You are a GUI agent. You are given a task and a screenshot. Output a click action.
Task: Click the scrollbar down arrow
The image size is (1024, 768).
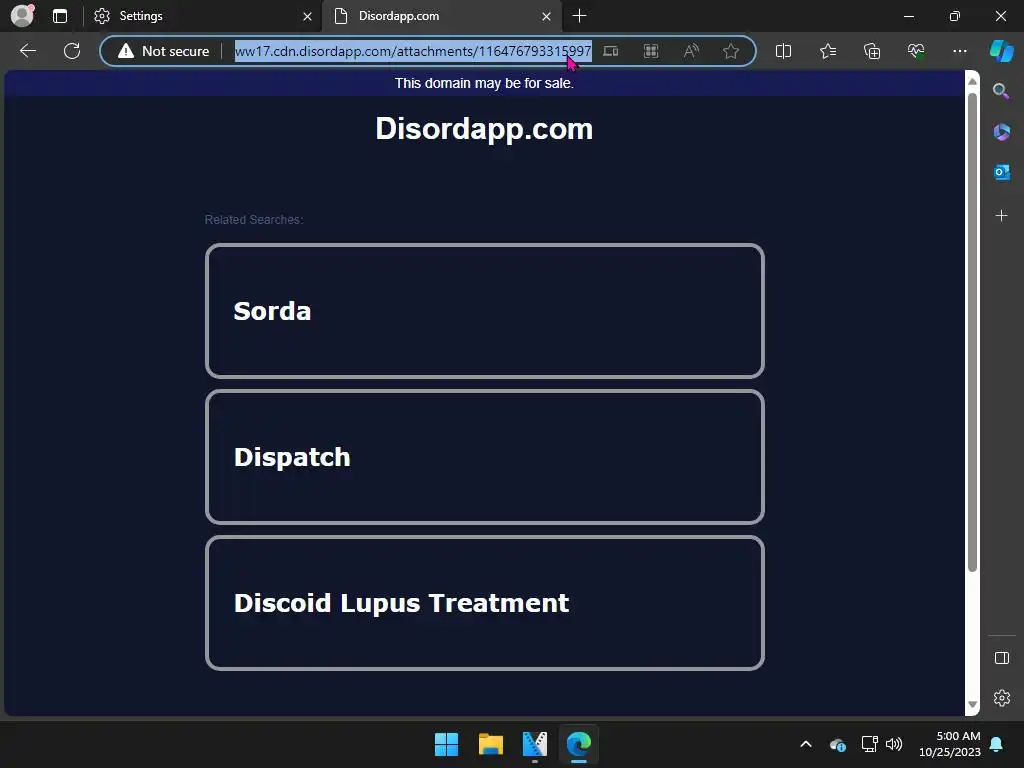972,704
